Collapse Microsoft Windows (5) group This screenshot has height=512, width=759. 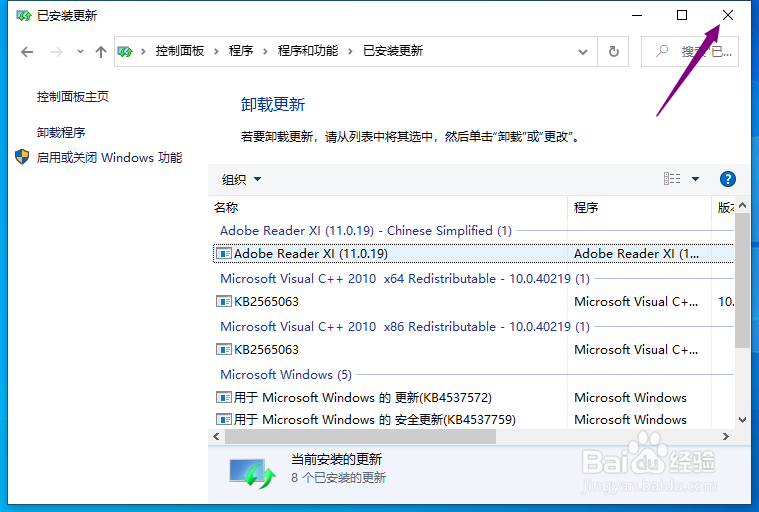pyautogui.click(x=286, y=375)
